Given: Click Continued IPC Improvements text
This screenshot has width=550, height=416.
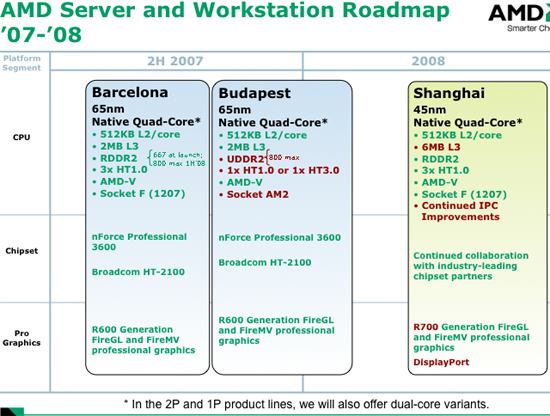Looking at the screenshot, I should pyautogui.click(x=460, y=211).
